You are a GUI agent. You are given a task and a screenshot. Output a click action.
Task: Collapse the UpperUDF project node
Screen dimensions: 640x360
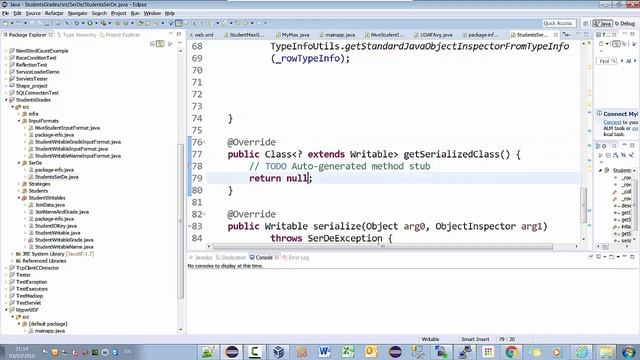tap(7, 310)
